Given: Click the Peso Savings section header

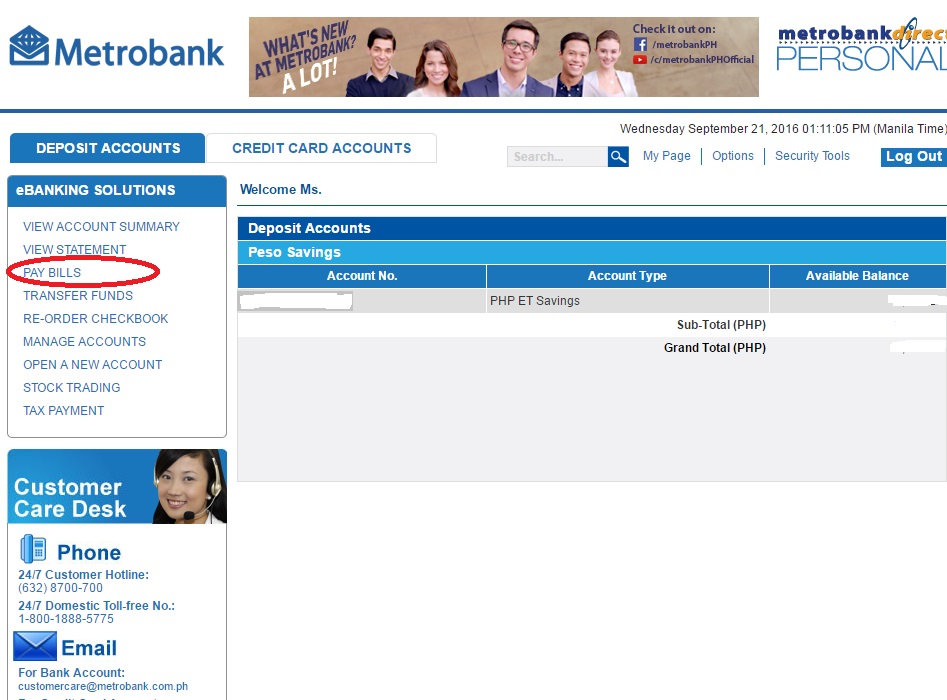Looking at the screenshot, I should (591, 252).
